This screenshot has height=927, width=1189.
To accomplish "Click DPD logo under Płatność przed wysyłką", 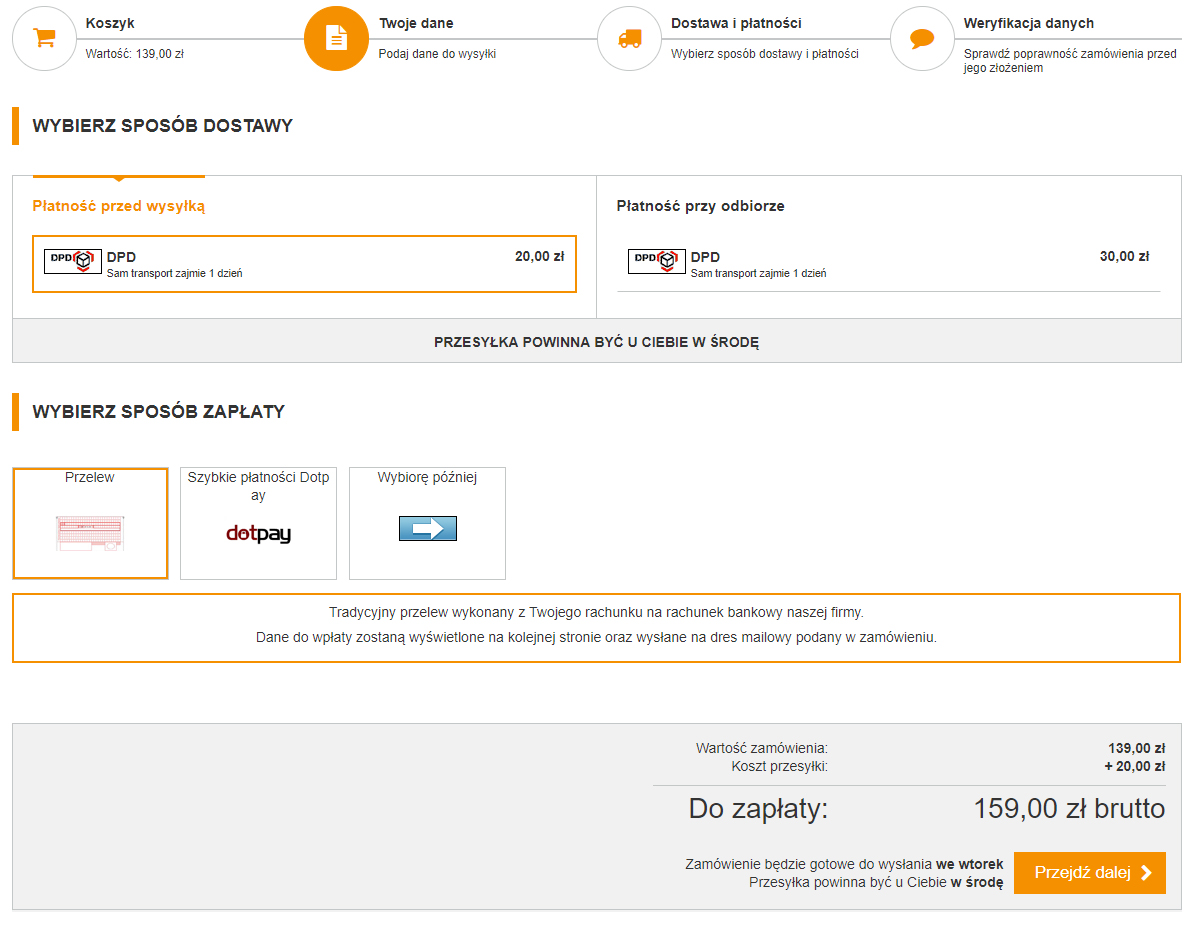I will pyautogui.click(x=73, y=261).
